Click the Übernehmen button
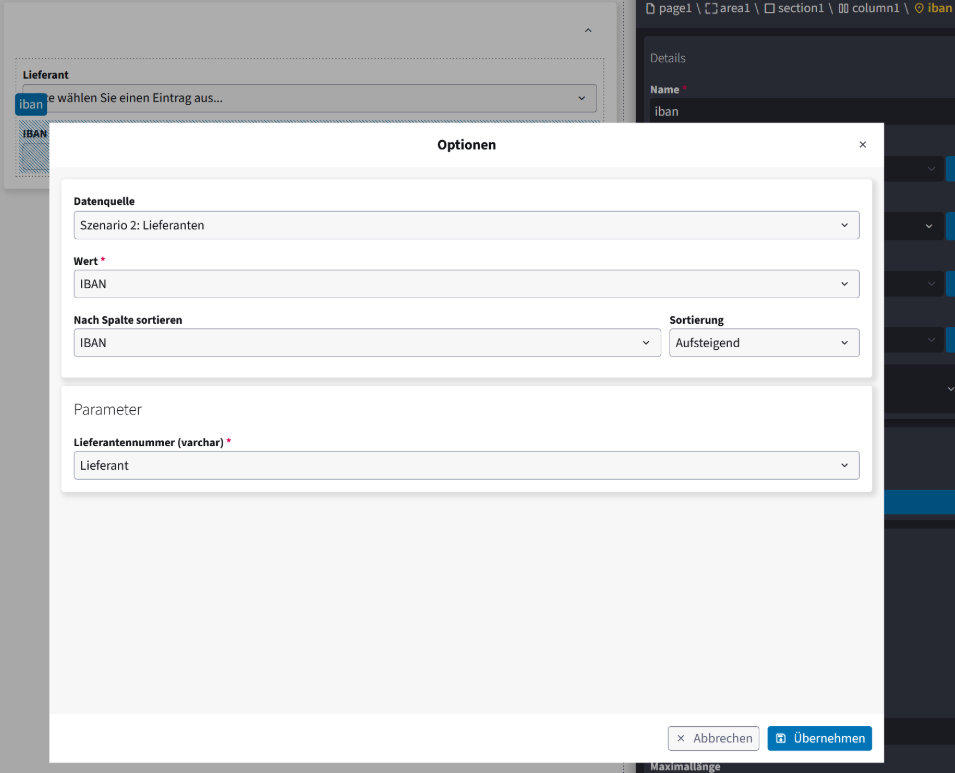The width and height of the screenshot is (955, 773). 820,738
